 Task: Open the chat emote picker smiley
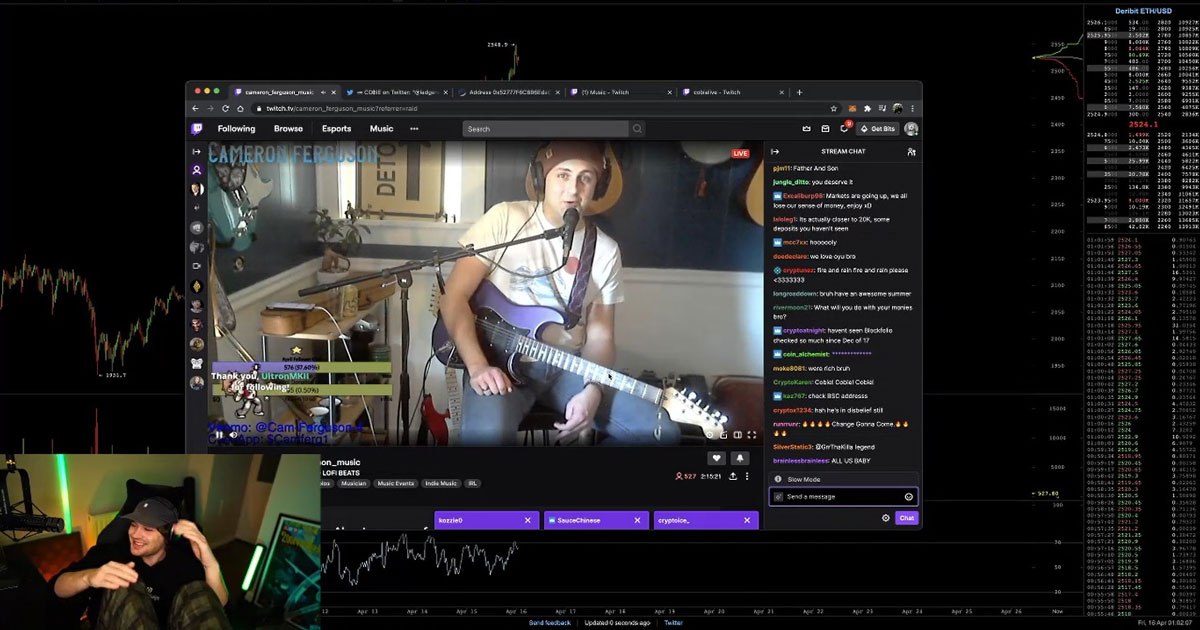tap(908, 497)
